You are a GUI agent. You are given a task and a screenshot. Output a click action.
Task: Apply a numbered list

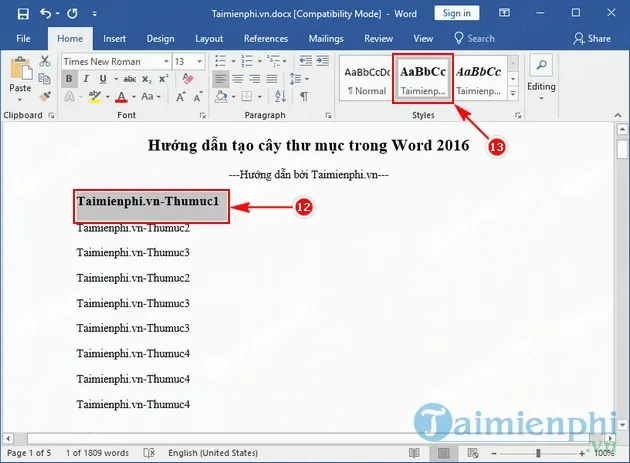pyautogui.click(x=247, y=61)
